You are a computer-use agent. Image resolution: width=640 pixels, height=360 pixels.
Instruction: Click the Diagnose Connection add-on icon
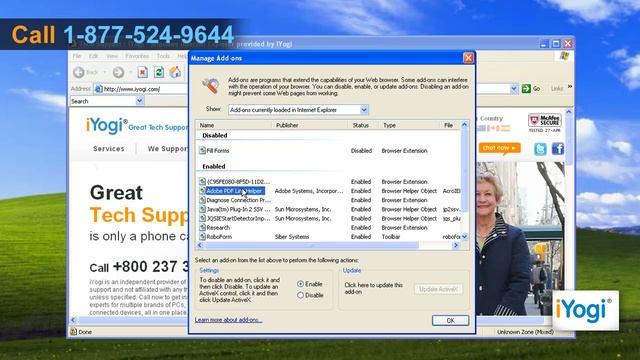click(x=202, y=200)
